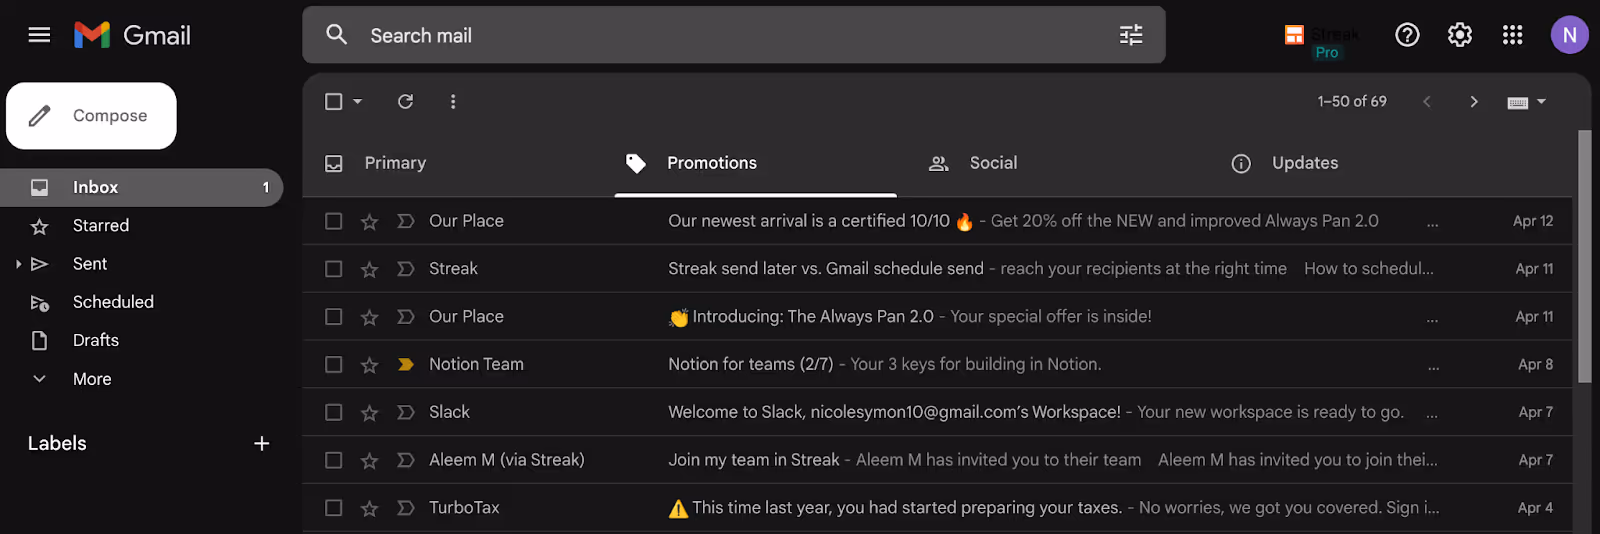Click the search magnifier icon
The width and height of the screenshot is (1600, 534).
(x=337, y=35)
